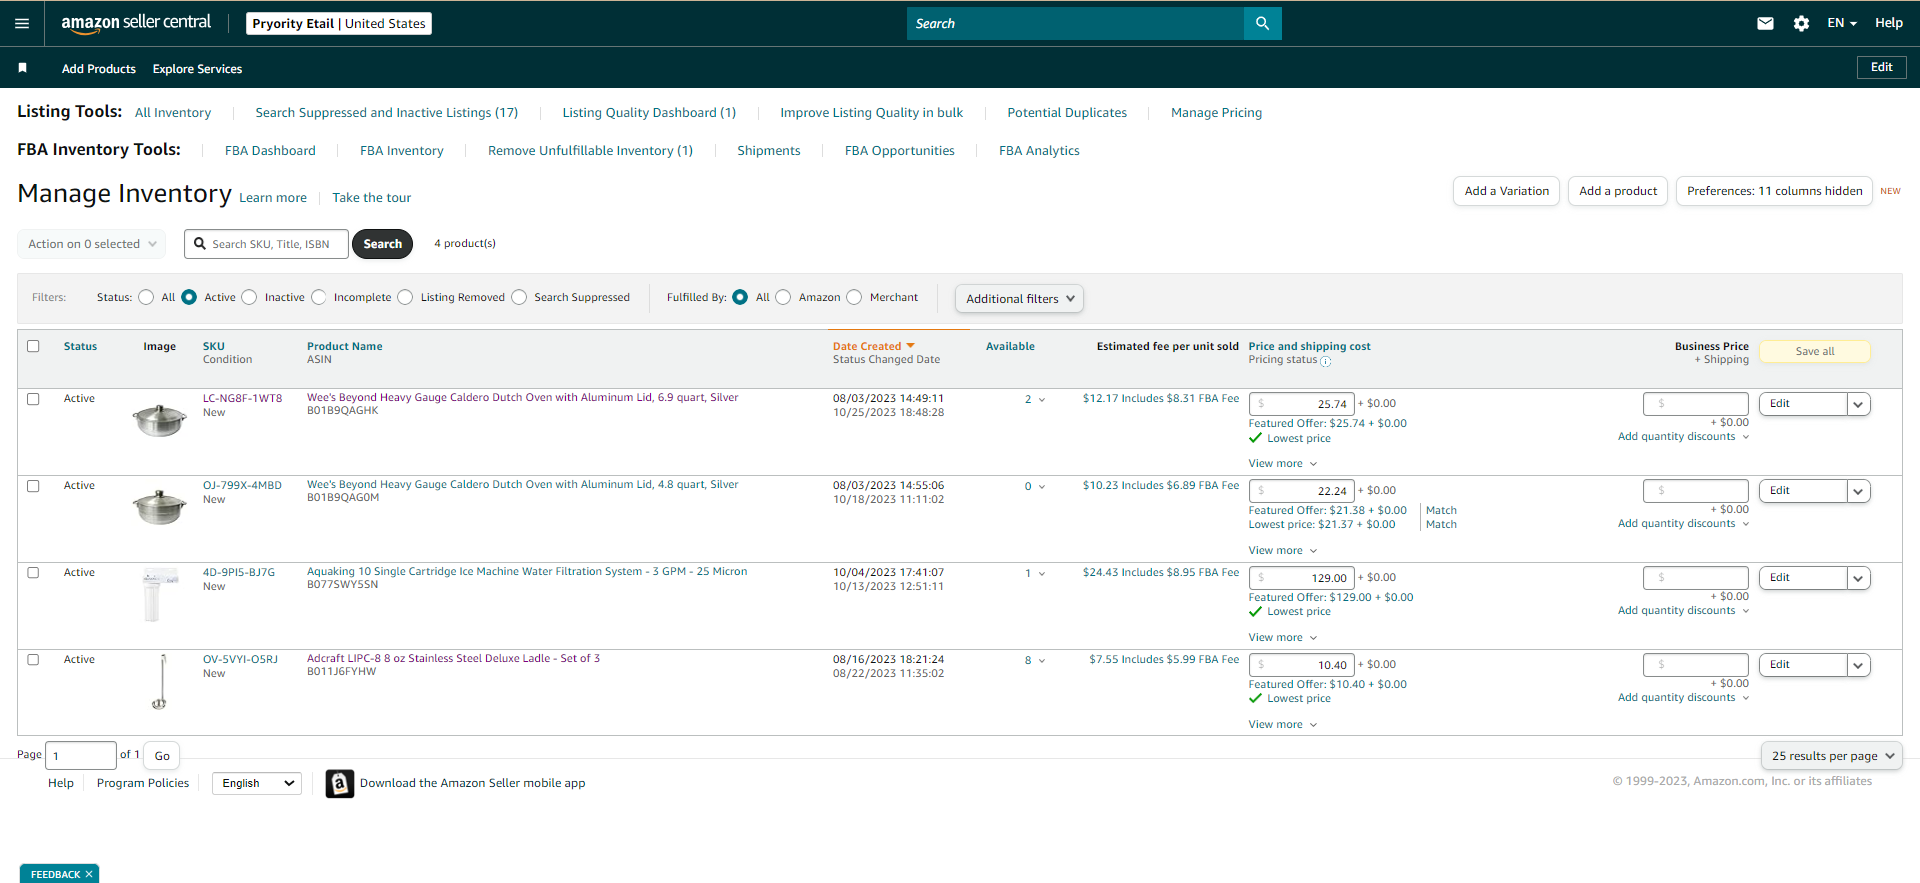Open Listing Quality Dashboard (1)

[649, 113]
